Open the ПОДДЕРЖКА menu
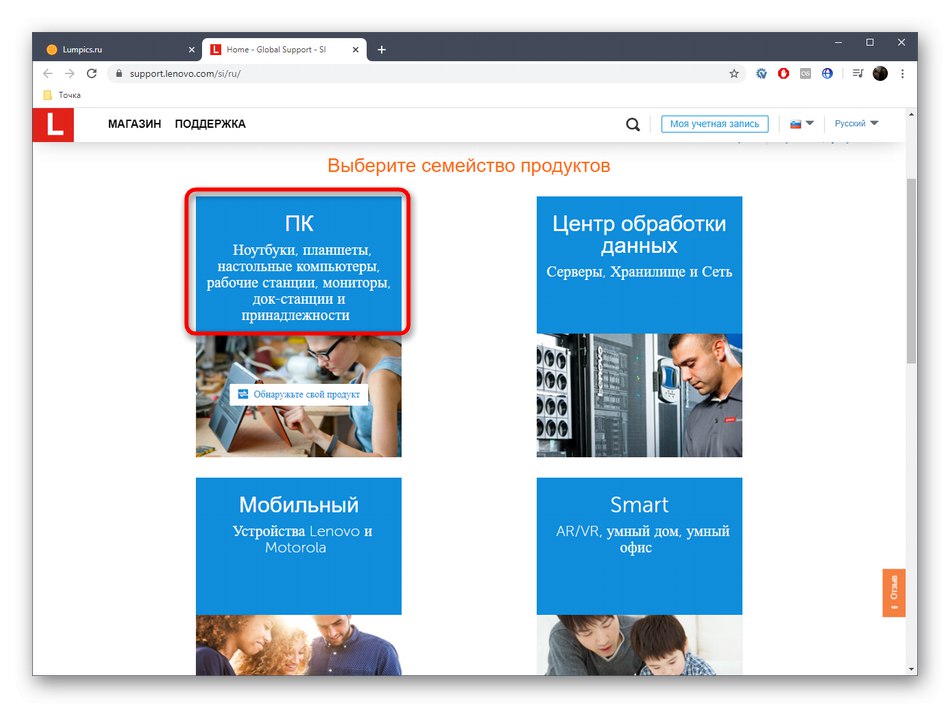This screenshot has height=708, width=950. click(x=210, y=124)
